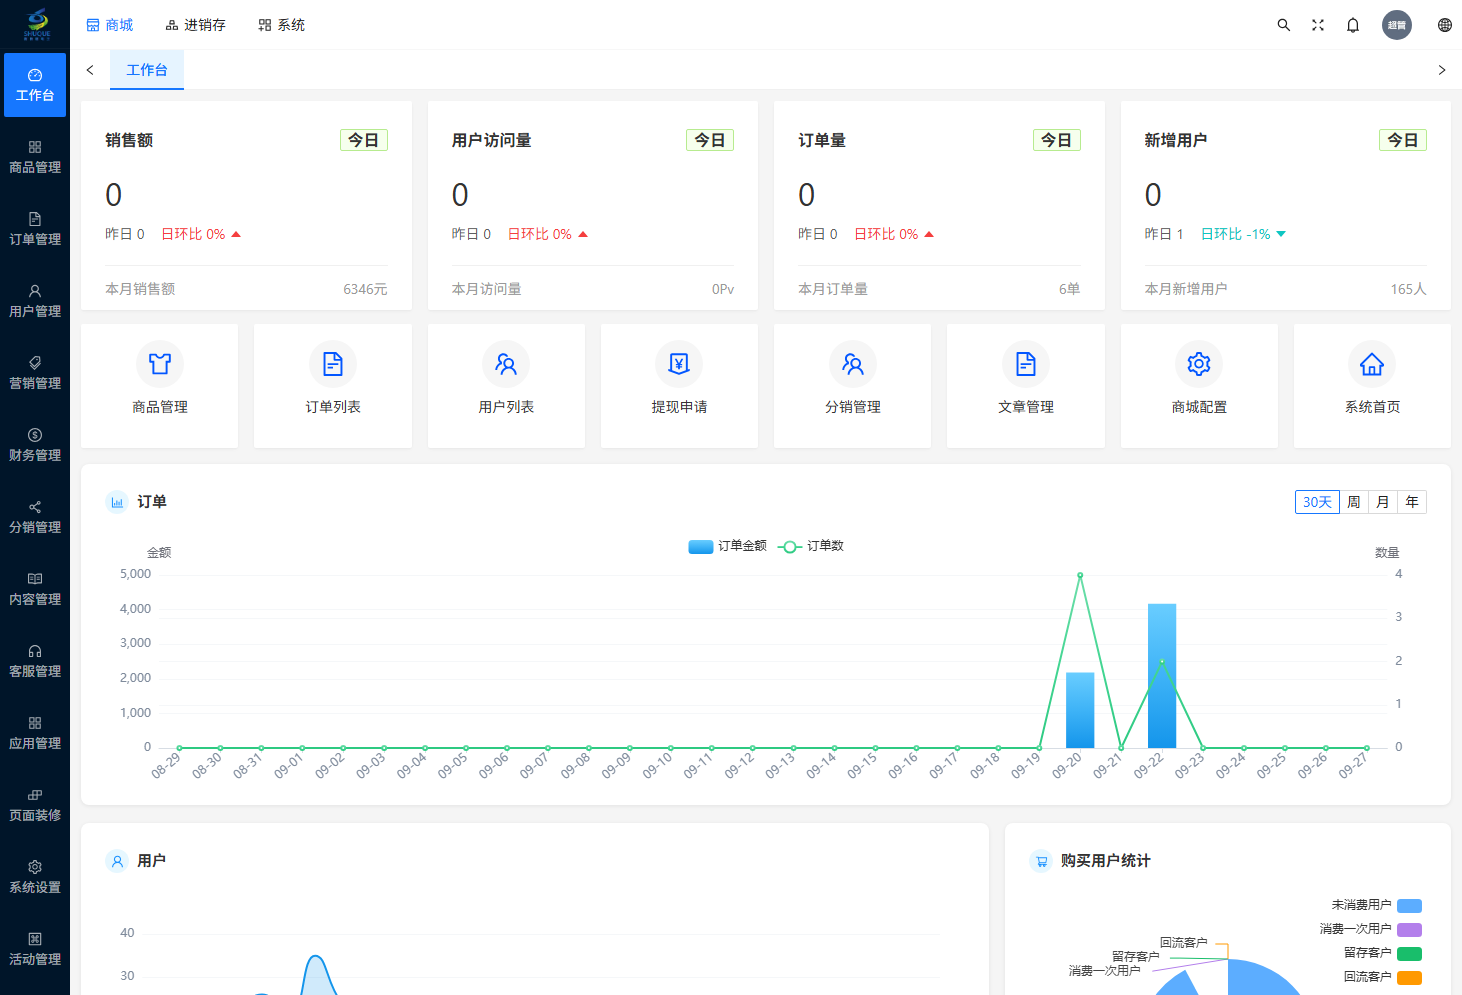Click the 09-20 order amount bar
Viewport: 1462px width, 995px height.
point(1080,710)
